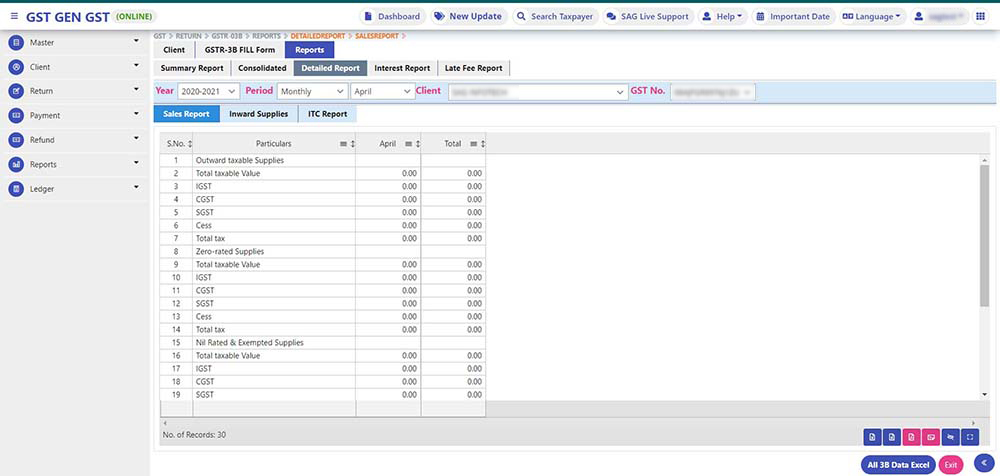Open the apps grid icon in top bar
This screenshot has height=476, width=1000.
point(979,17)
